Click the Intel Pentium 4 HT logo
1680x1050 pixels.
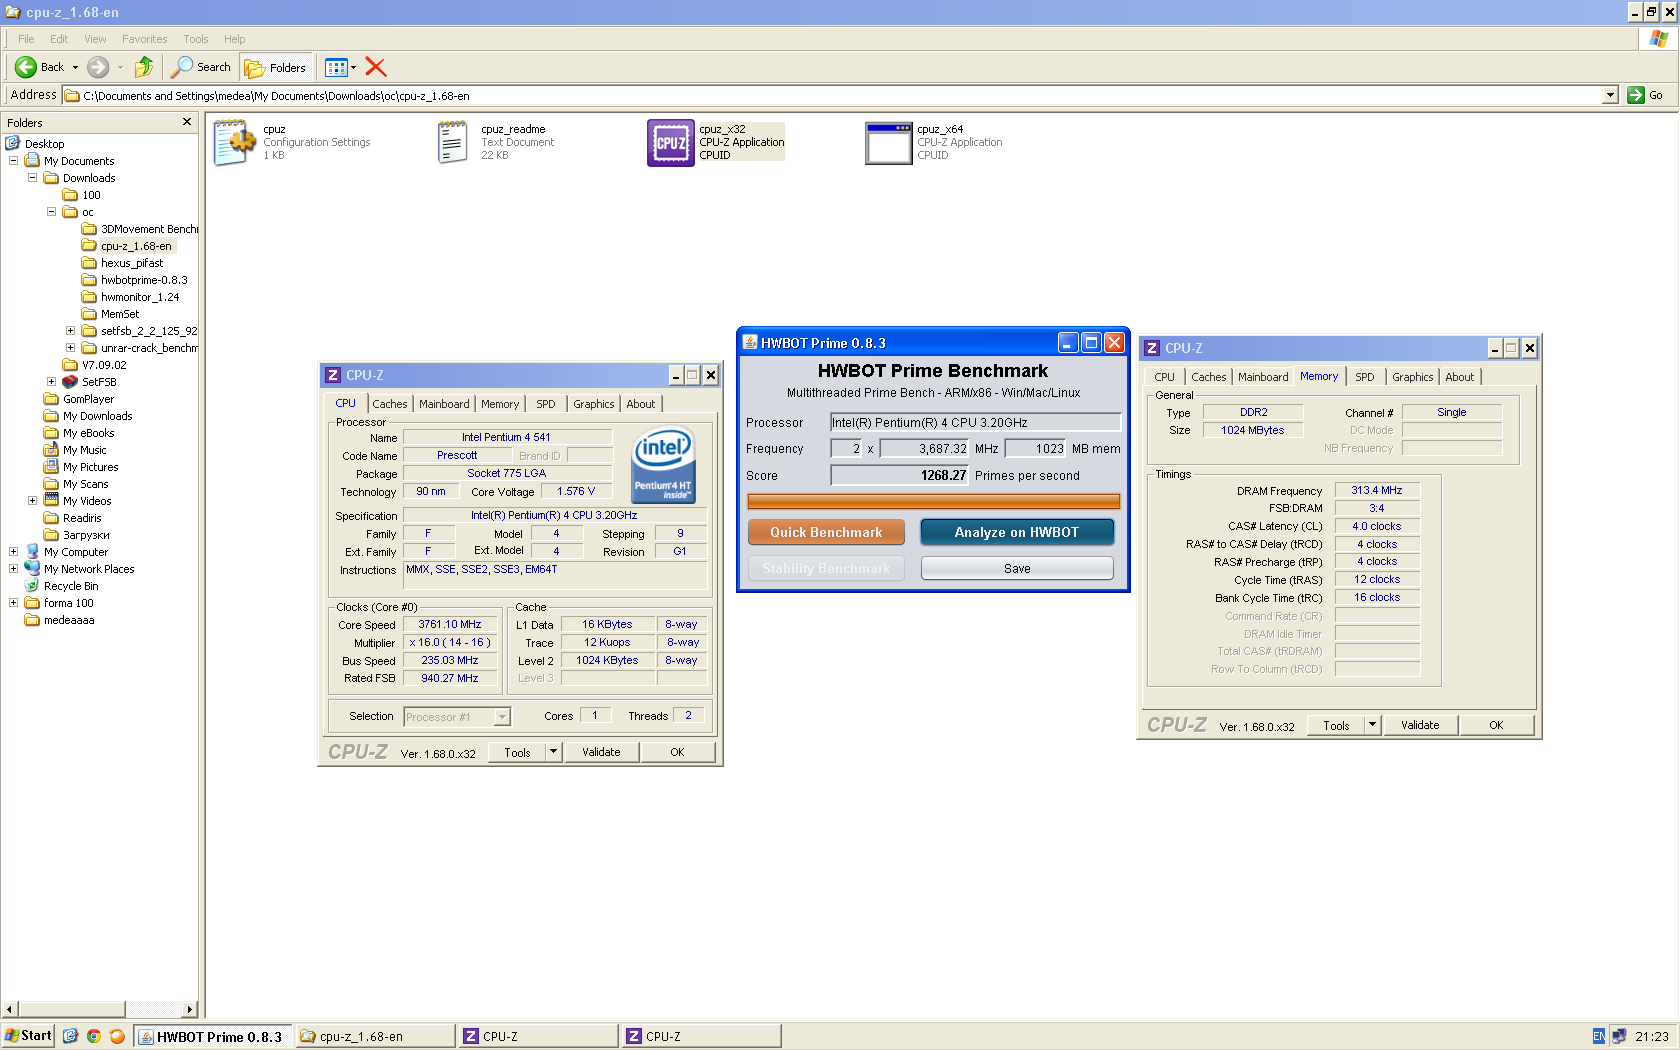point(663,465)
